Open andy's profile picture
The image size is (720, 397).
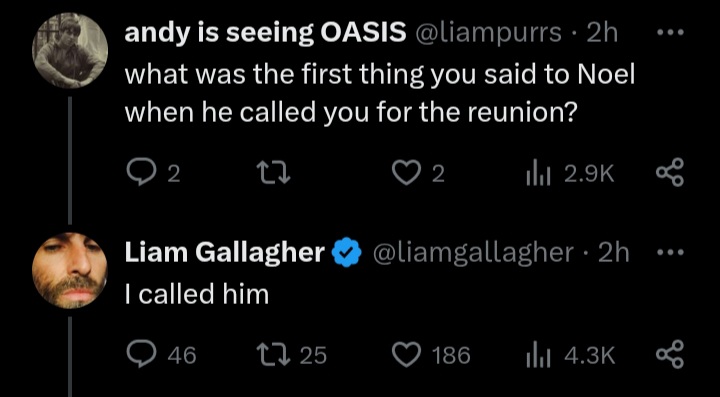70,50
